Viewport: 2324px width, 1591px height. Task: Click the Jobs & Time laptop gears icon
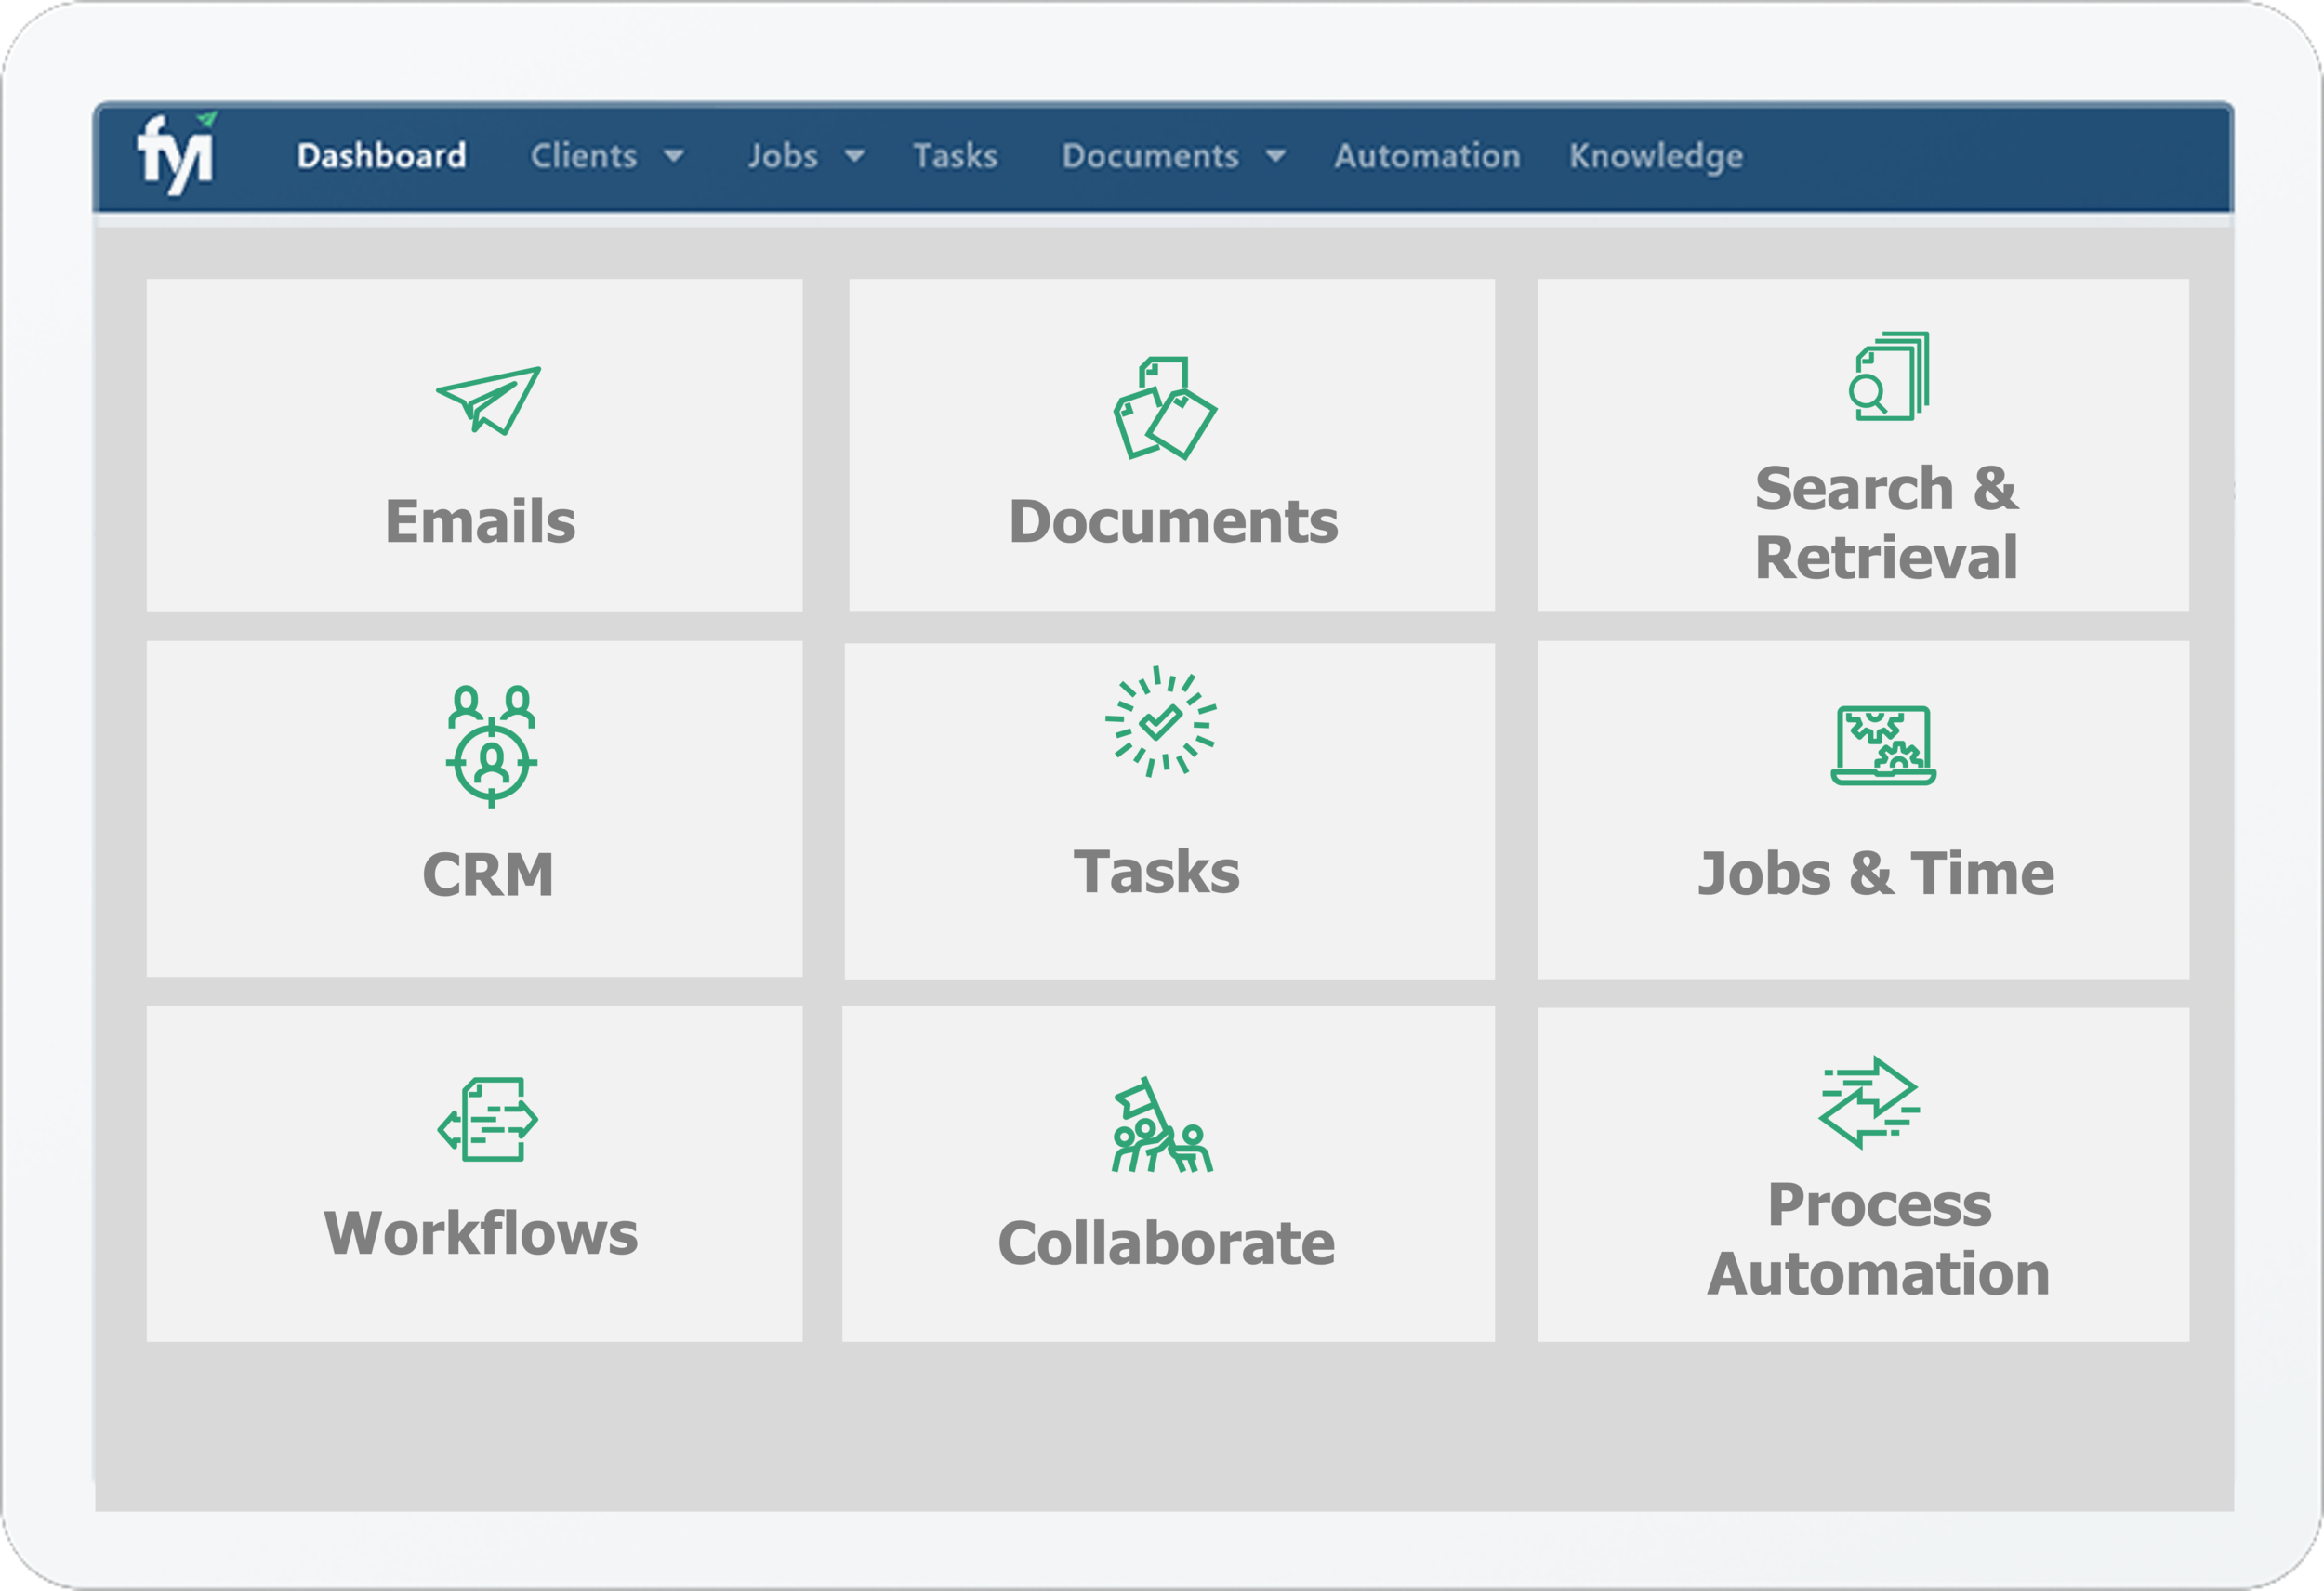1884,745
